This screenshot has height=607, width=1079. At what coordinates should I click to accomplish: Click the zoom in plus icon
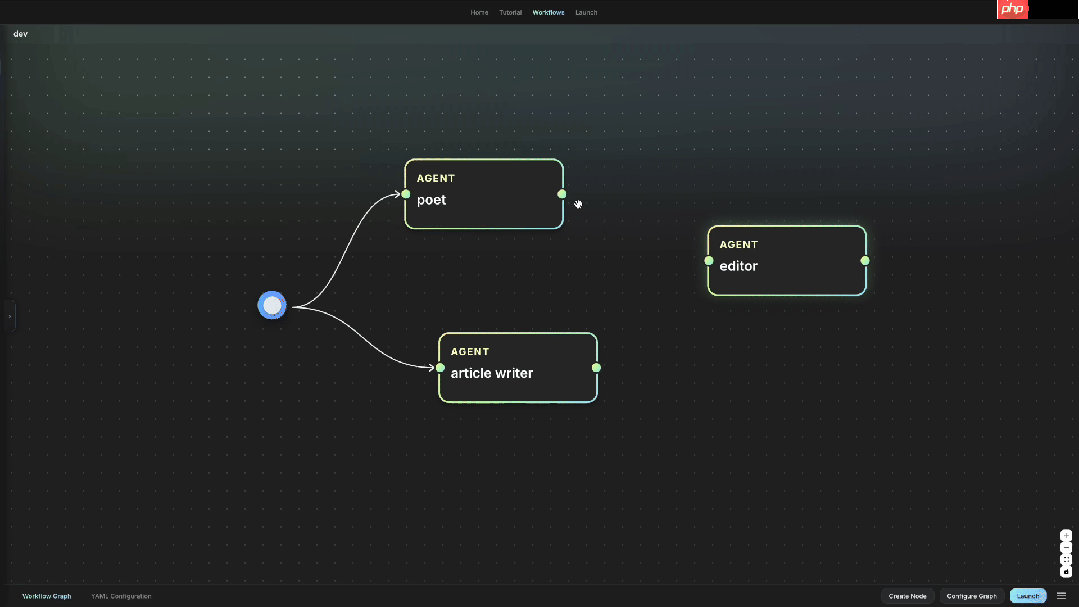(1066, 536)
